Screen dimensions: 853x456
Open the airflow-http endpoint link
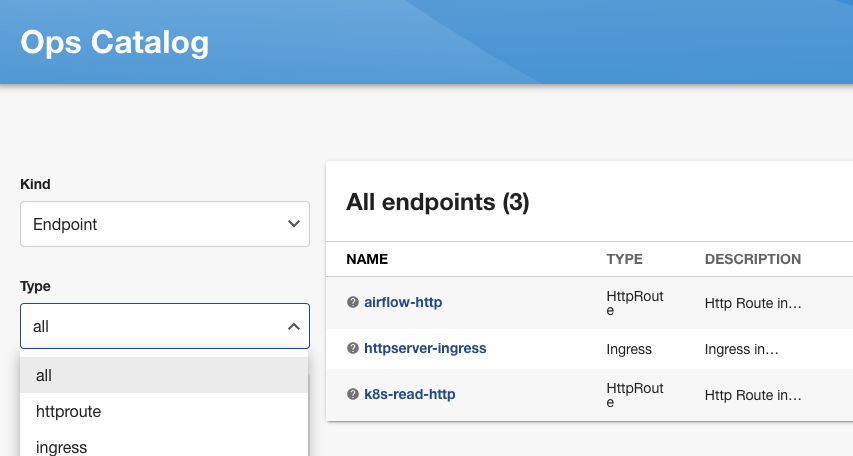pos(403,302)
